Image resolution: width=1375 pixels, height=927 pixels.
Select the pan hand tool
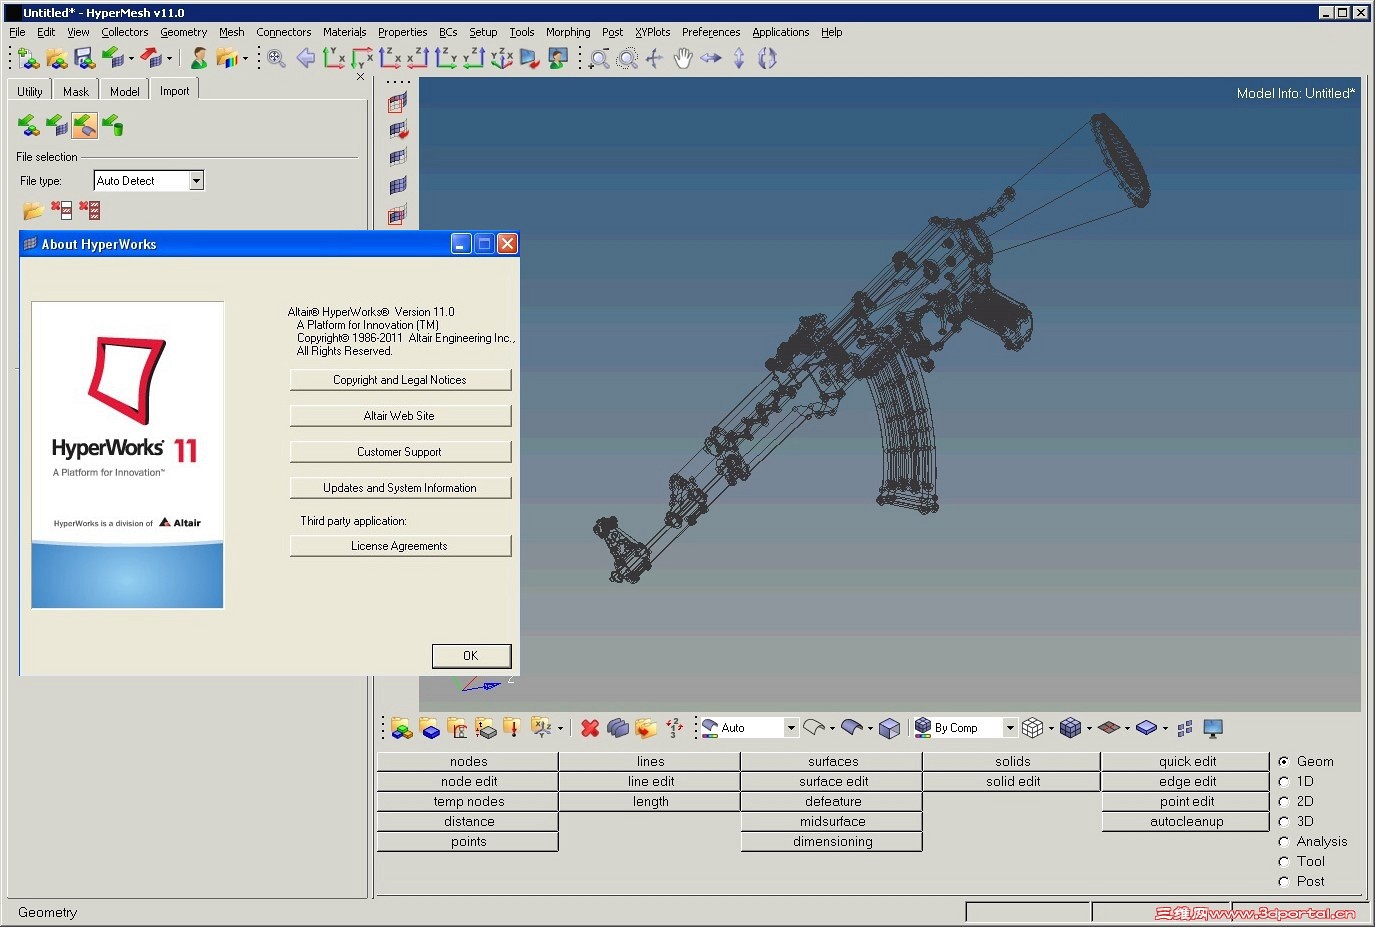tap(683, 59)
